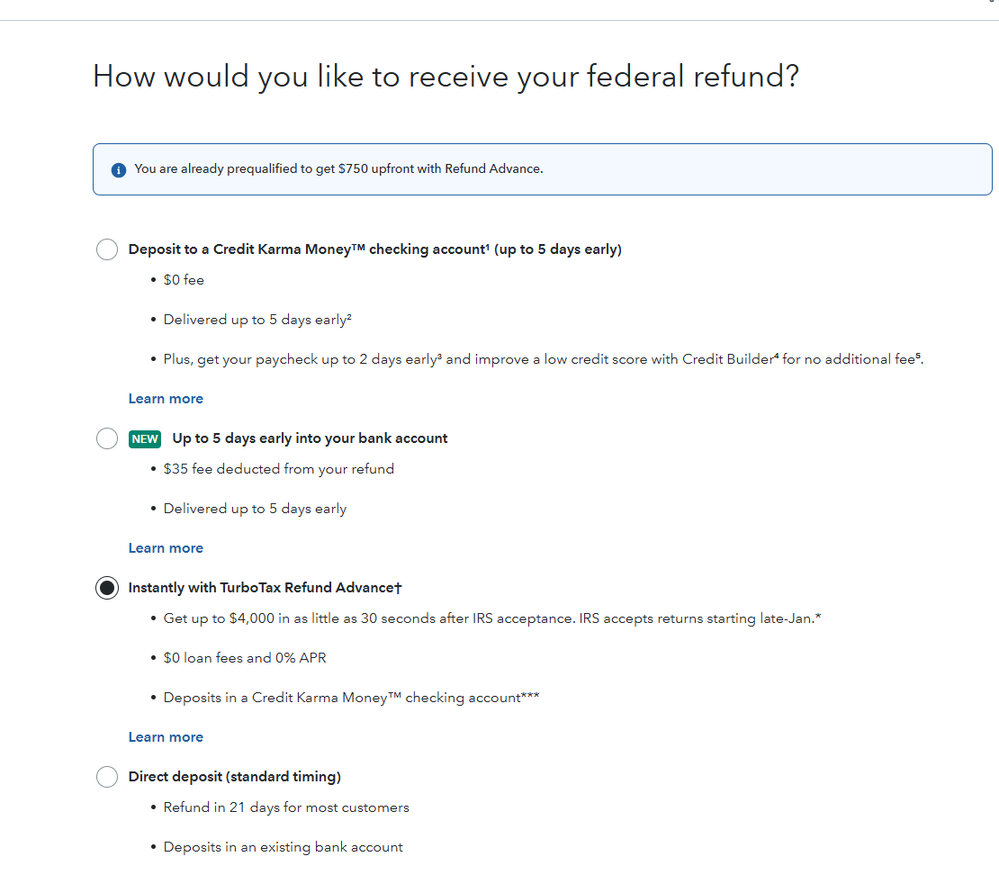This screenshot has width=999, height=885.
Task: Click the bullet beside "$35 fee deducted"
Action: tap(153, 469)
